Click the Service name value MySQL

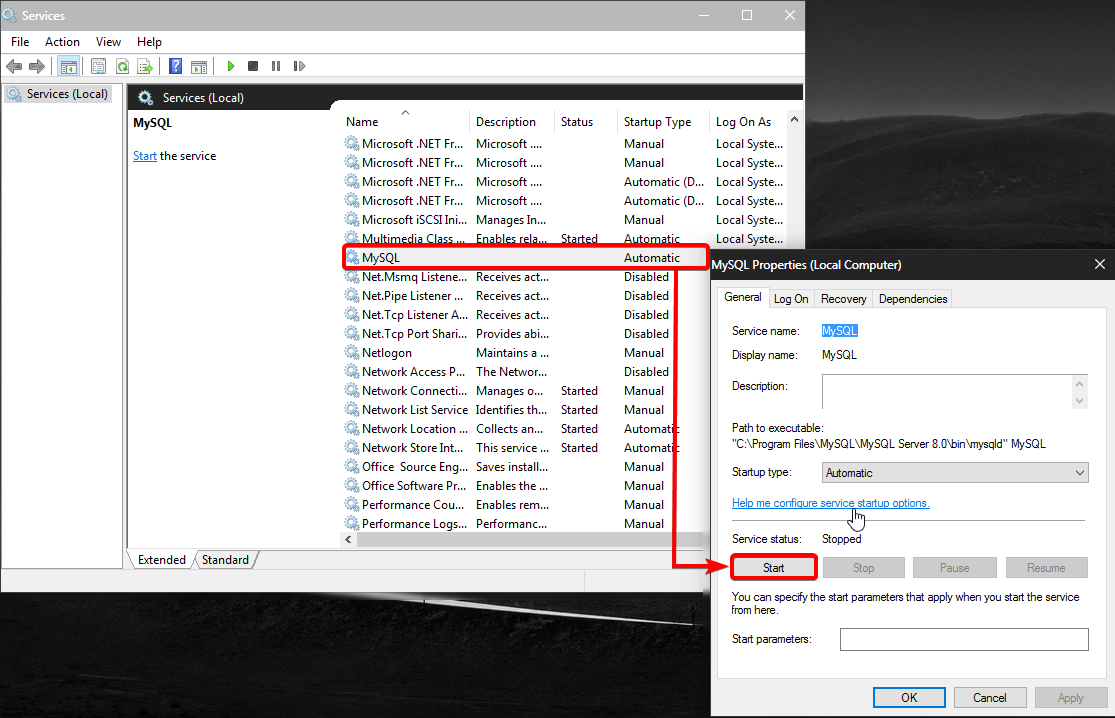click(840, 331)
